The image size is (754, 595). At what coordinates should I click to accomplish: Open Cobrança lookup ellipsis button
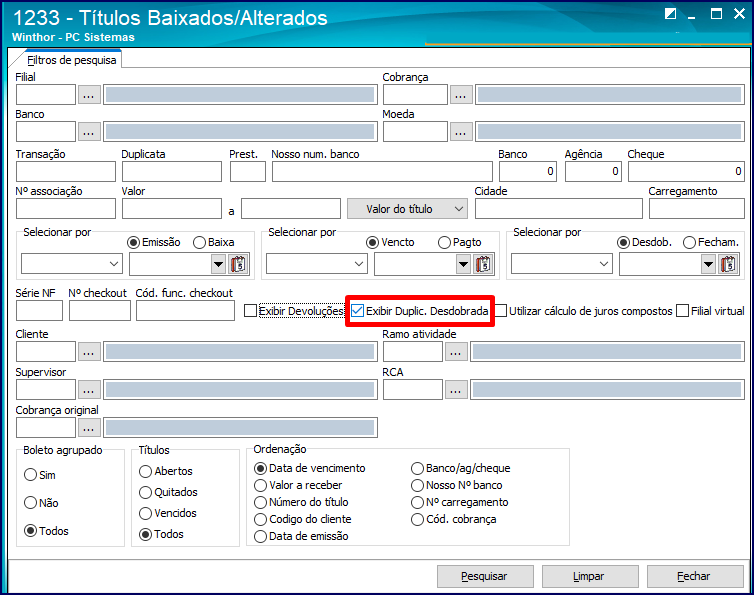pyautogui.click(x=461, y=95)
